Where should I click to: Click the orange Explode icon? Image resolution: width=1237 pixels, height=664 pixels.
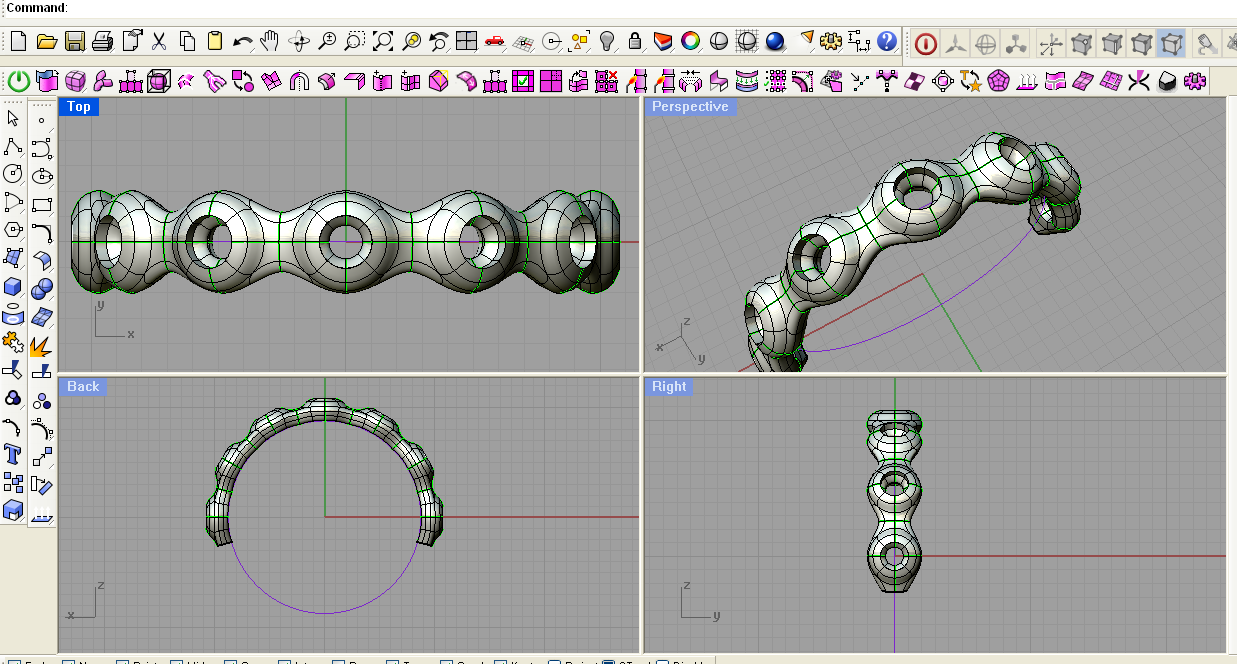(x=41, y=345)
